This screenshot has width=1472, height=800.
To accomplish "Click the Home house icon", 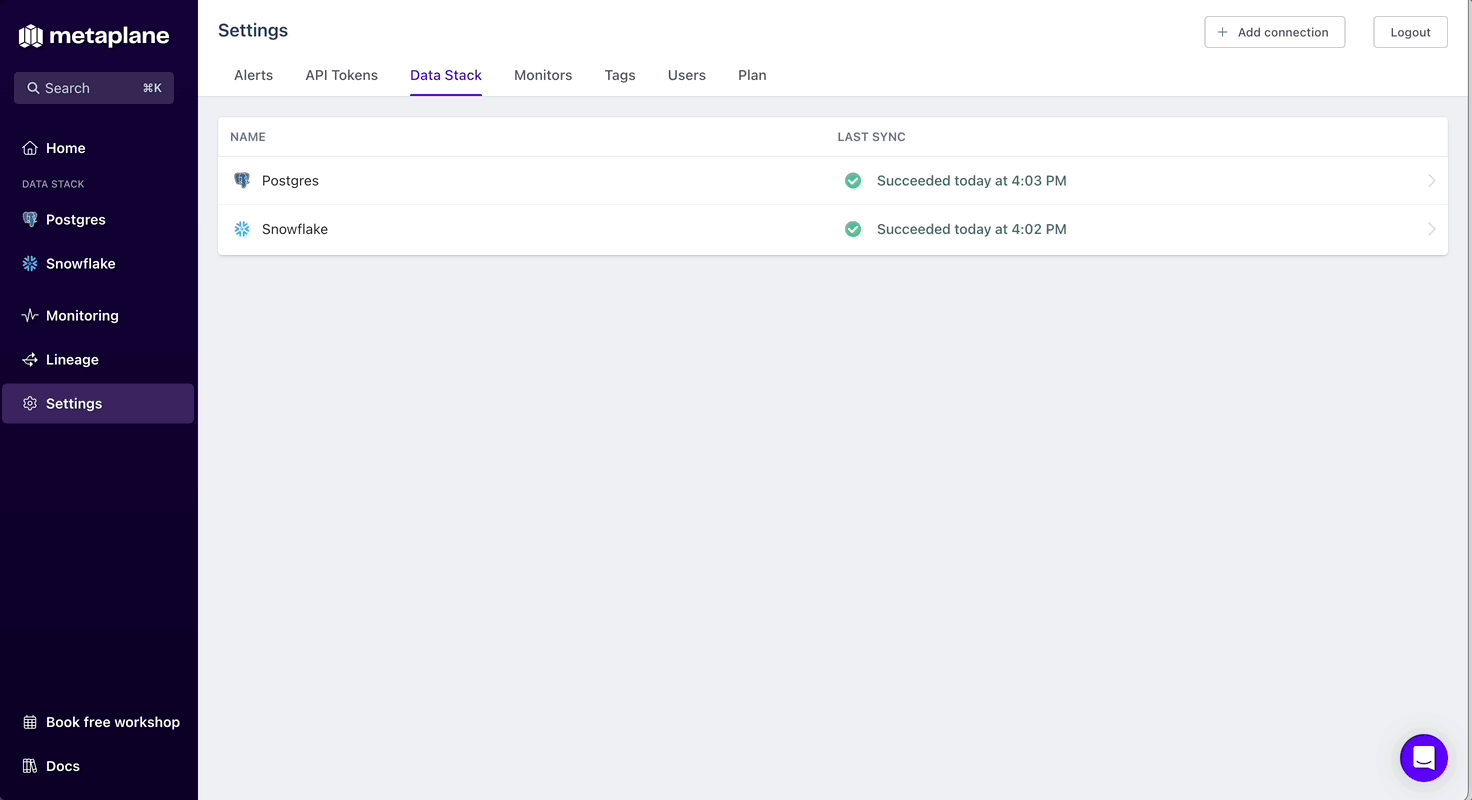I will tap(30, 148).
